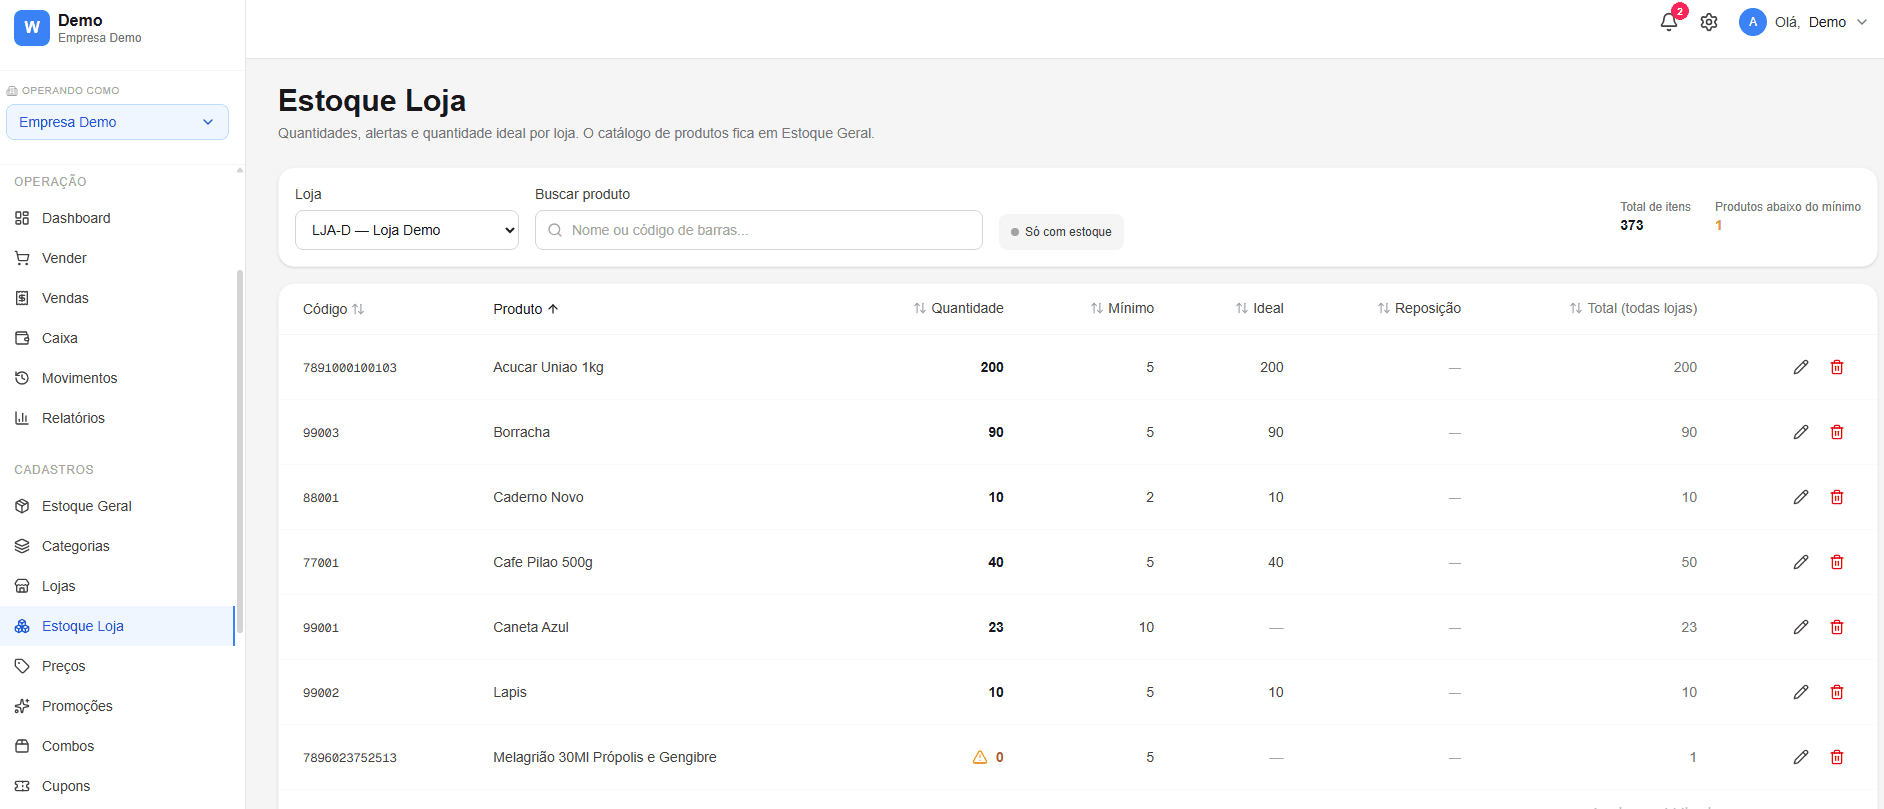
Task: Open settings gear icon in header
Action: coord(1709,22)
